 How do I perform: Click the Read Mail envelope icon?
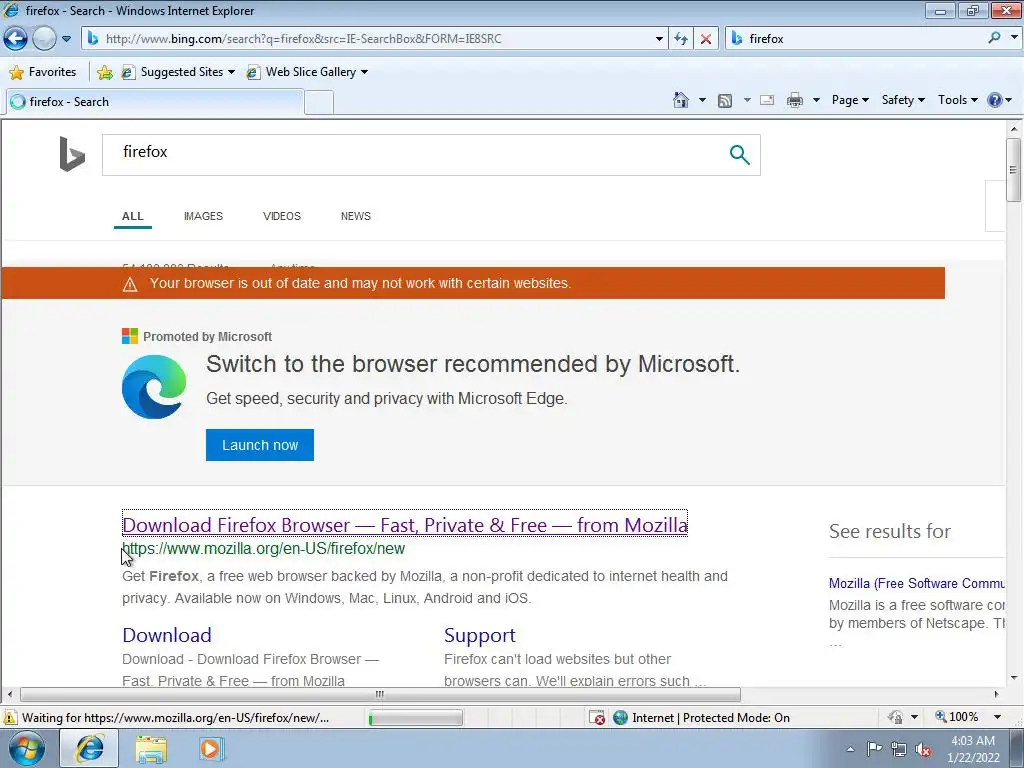click(767, 100)
